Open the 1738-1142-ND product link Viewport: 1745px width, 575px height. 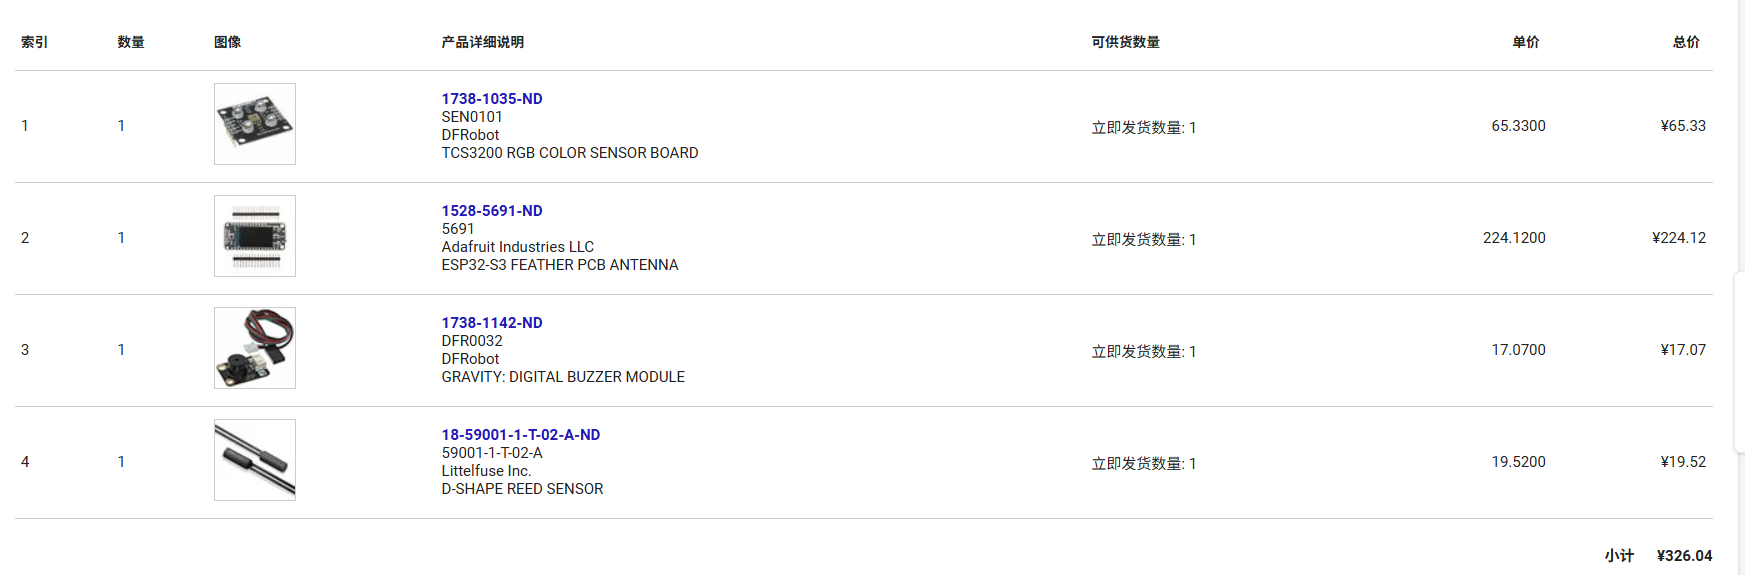tap(491, 323)
